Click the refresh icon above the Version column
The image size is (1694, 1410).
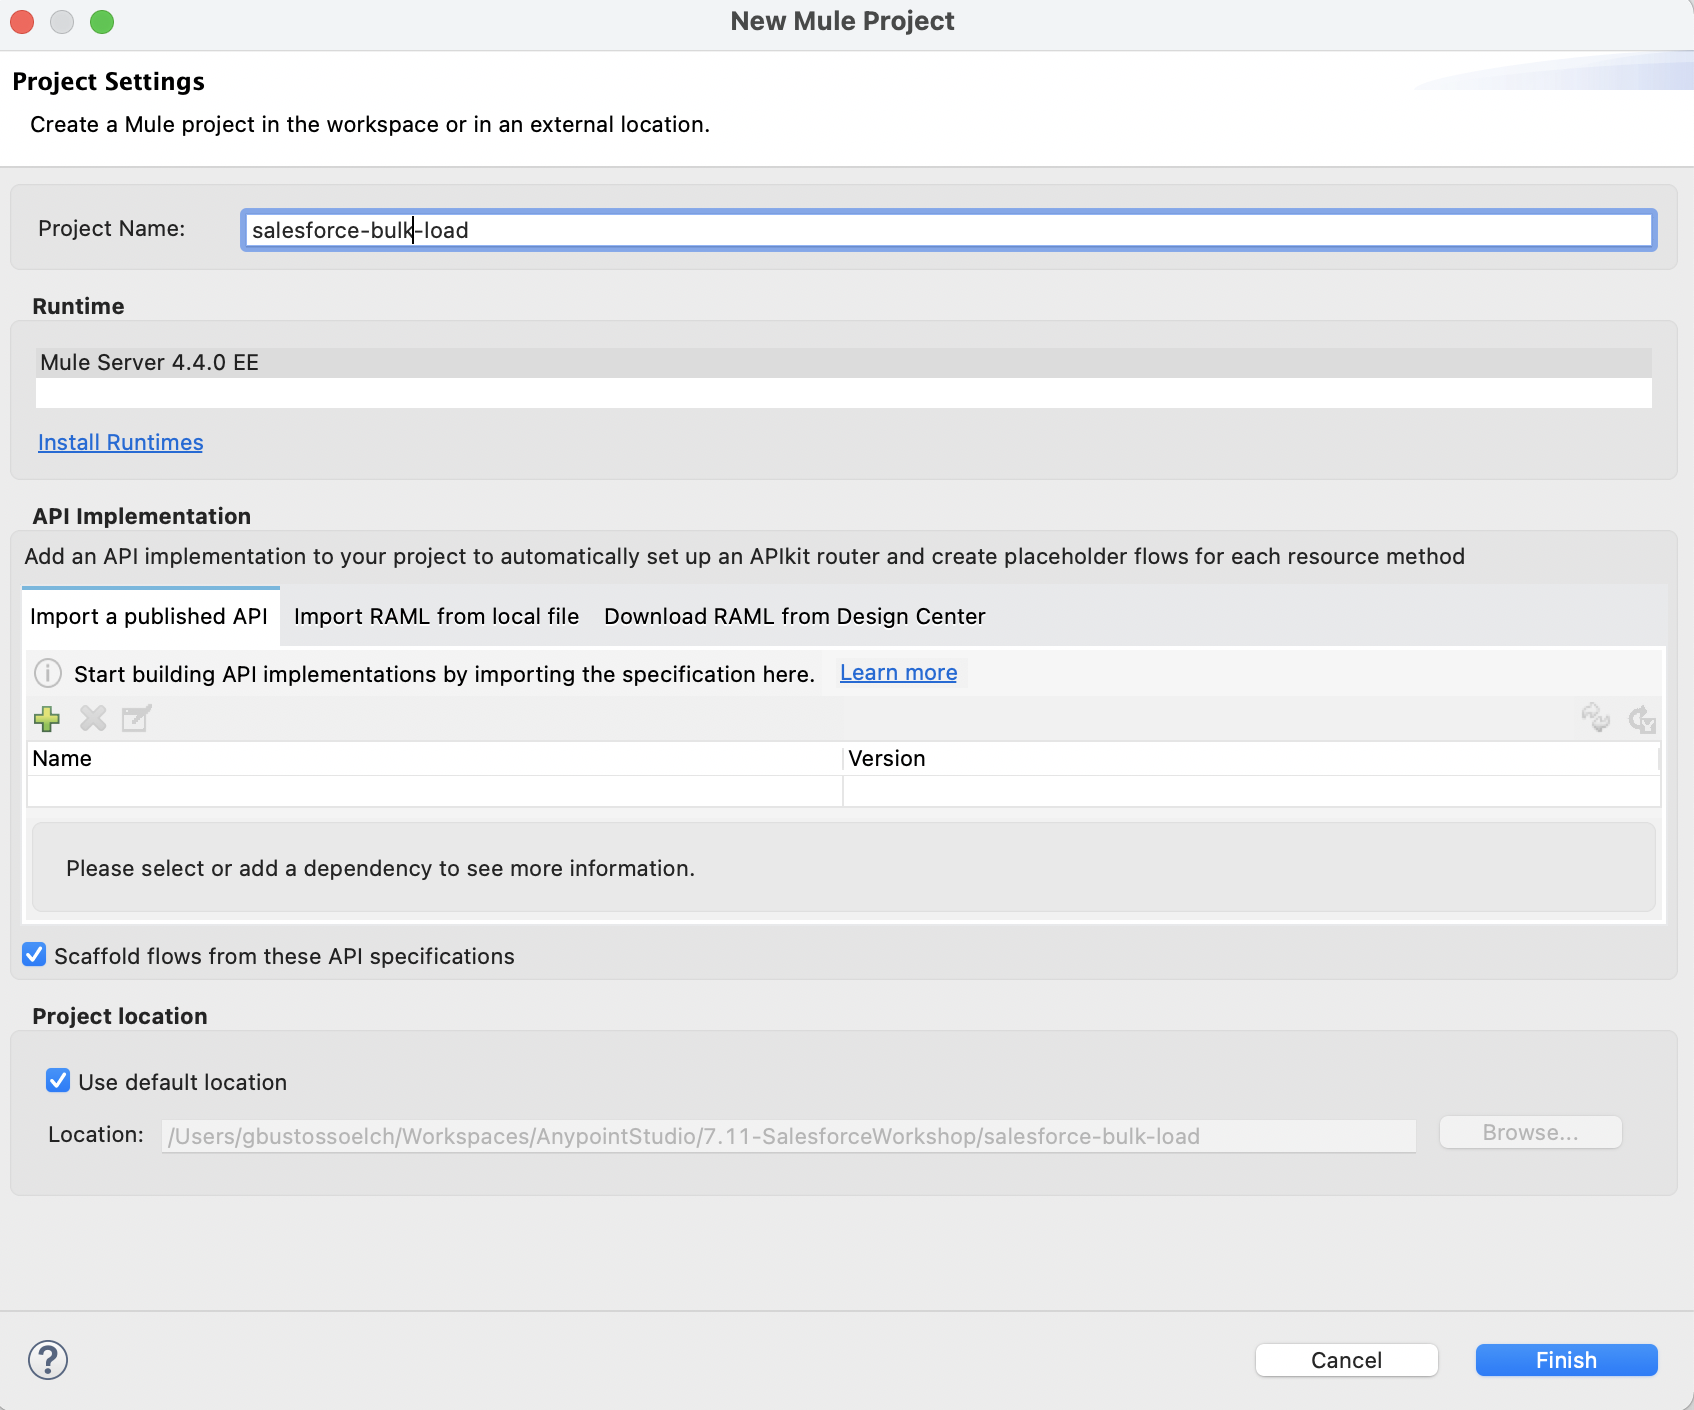pos(1596,719)
